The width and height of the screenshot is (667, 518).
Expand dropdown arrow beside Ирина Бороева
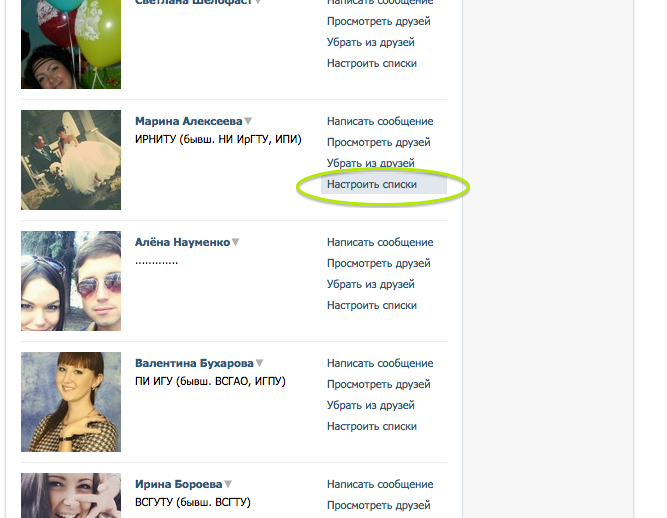tap(228, 484)
